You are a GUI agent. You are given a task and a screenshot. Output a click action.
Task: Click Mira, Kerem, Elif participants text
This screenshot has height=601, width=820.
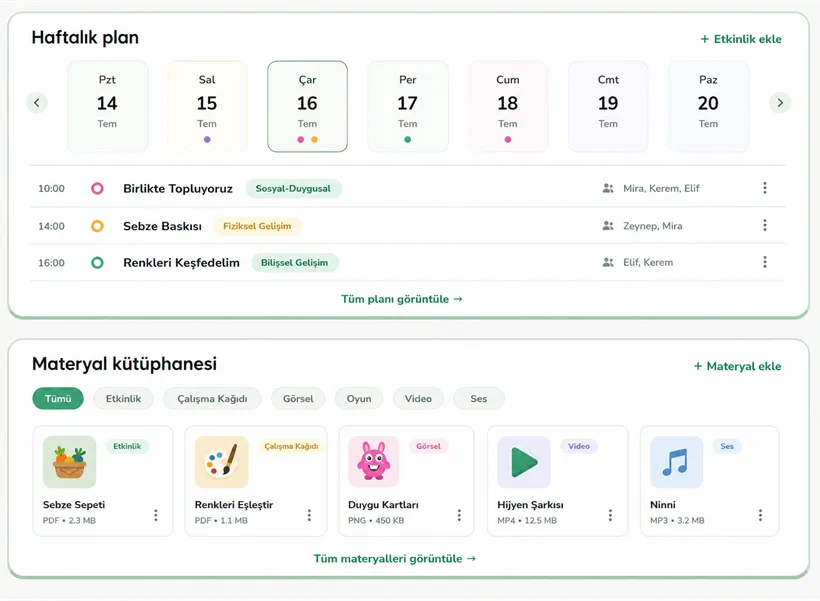point(661,188)
